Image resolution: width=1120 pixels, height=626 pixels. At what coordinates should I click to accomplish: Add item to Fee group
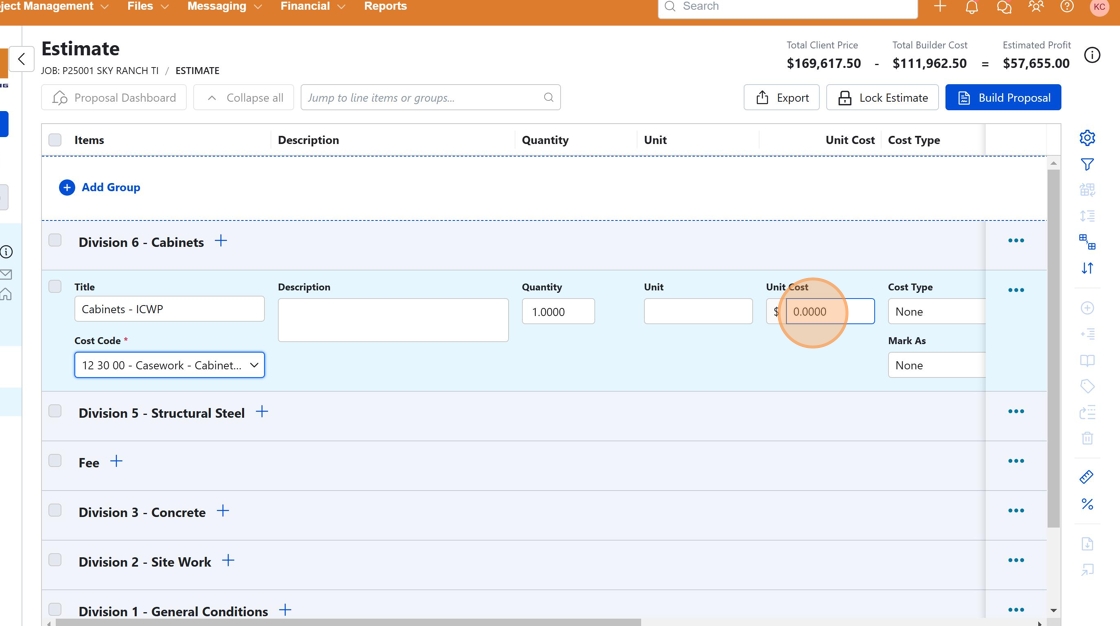(x=116, y=462)
